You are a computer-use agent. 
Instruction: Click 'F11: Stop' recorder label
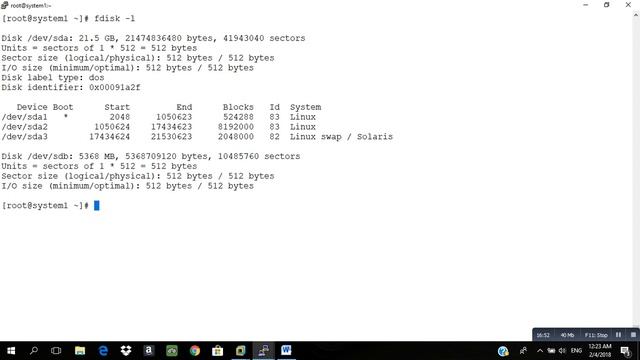click(596, 335)
